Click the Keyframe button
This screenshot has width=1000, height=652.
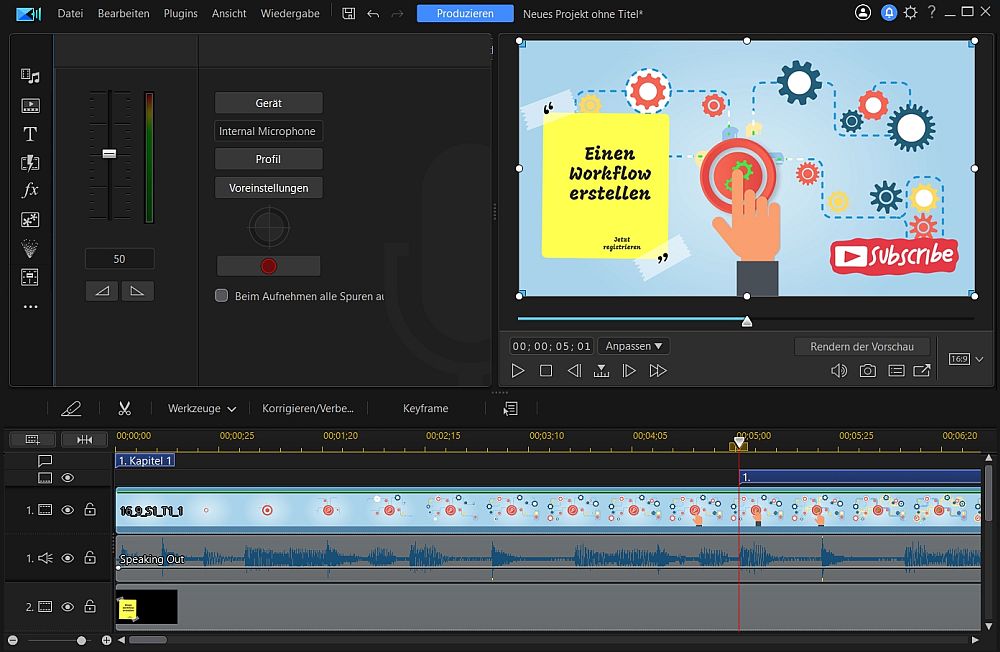point(425,408)
